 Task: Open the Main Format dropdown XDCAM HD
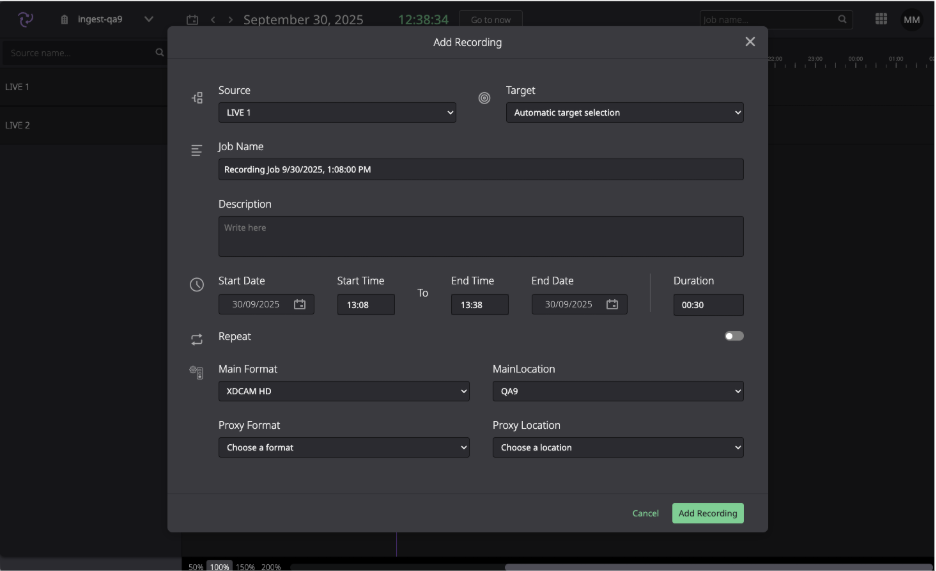(x=344, y=391)
